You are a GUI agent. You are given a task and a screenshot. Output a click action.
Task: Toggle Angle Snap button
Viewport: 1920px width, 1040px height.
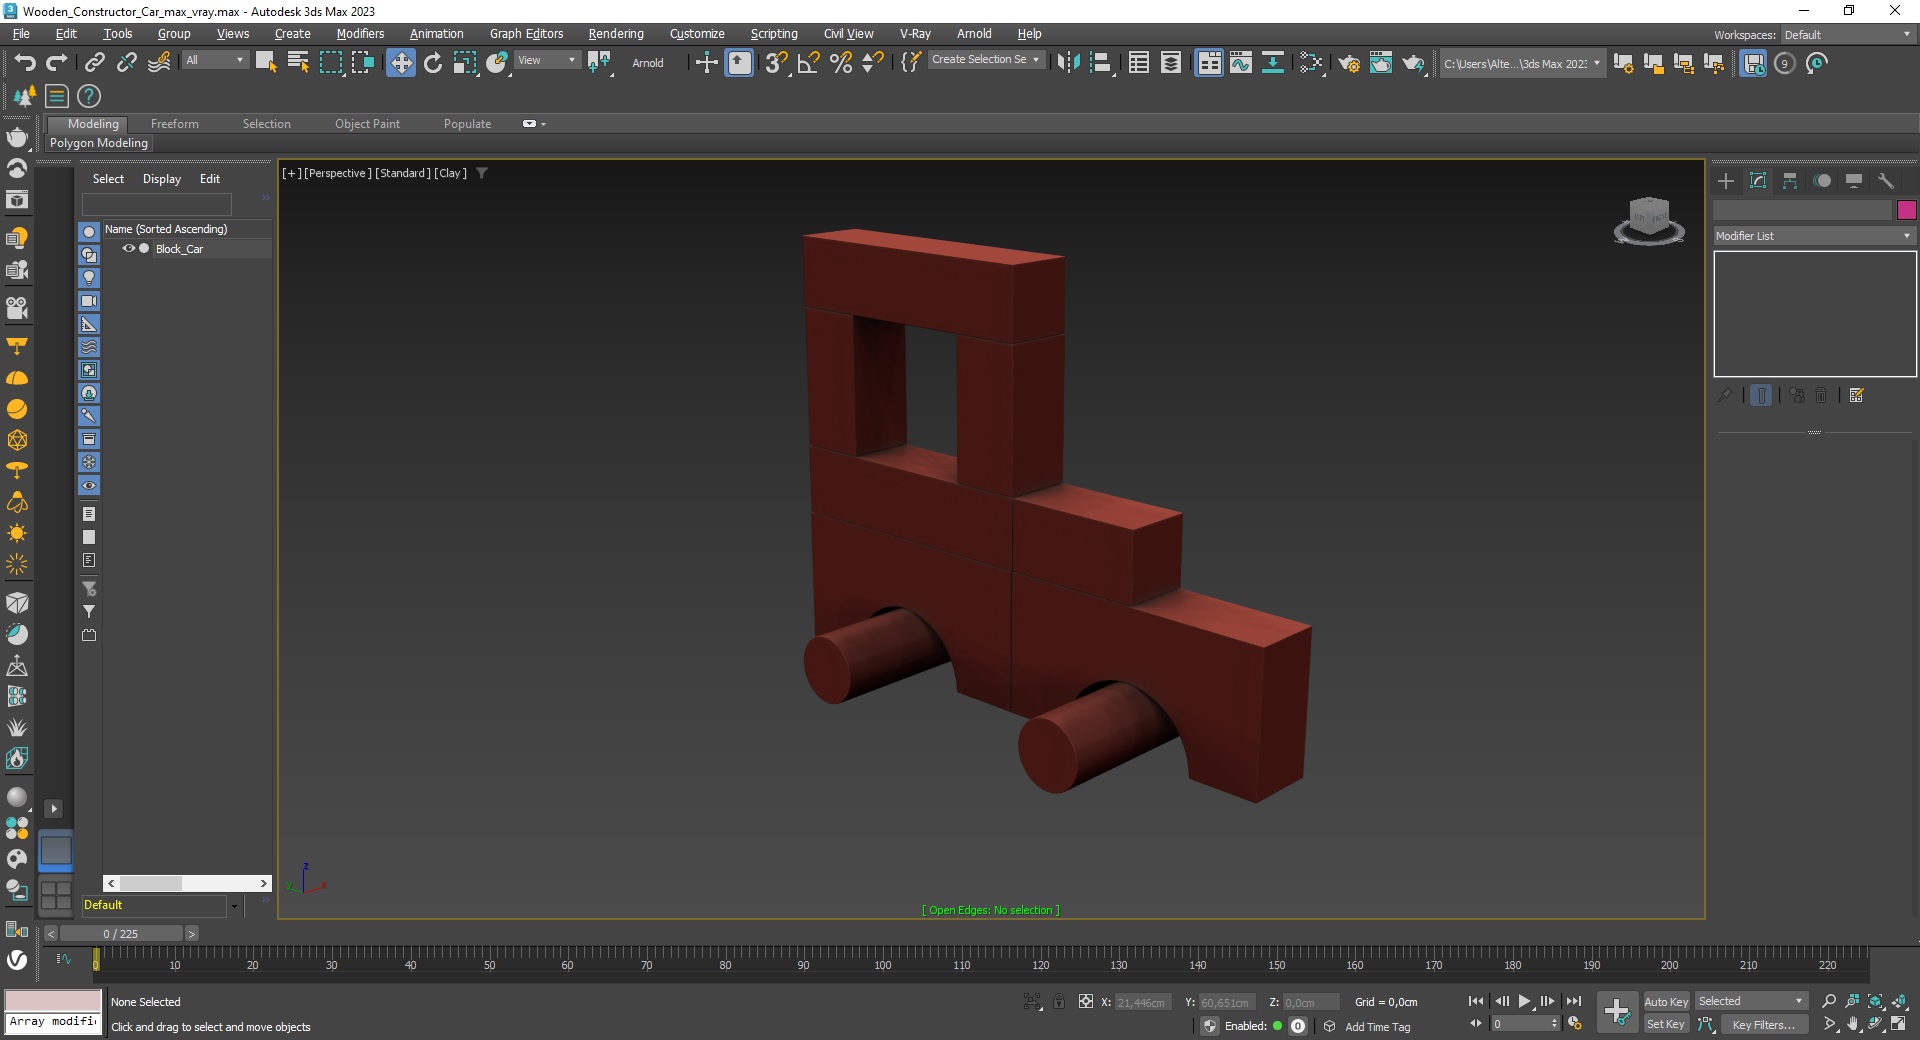[808, 63]
